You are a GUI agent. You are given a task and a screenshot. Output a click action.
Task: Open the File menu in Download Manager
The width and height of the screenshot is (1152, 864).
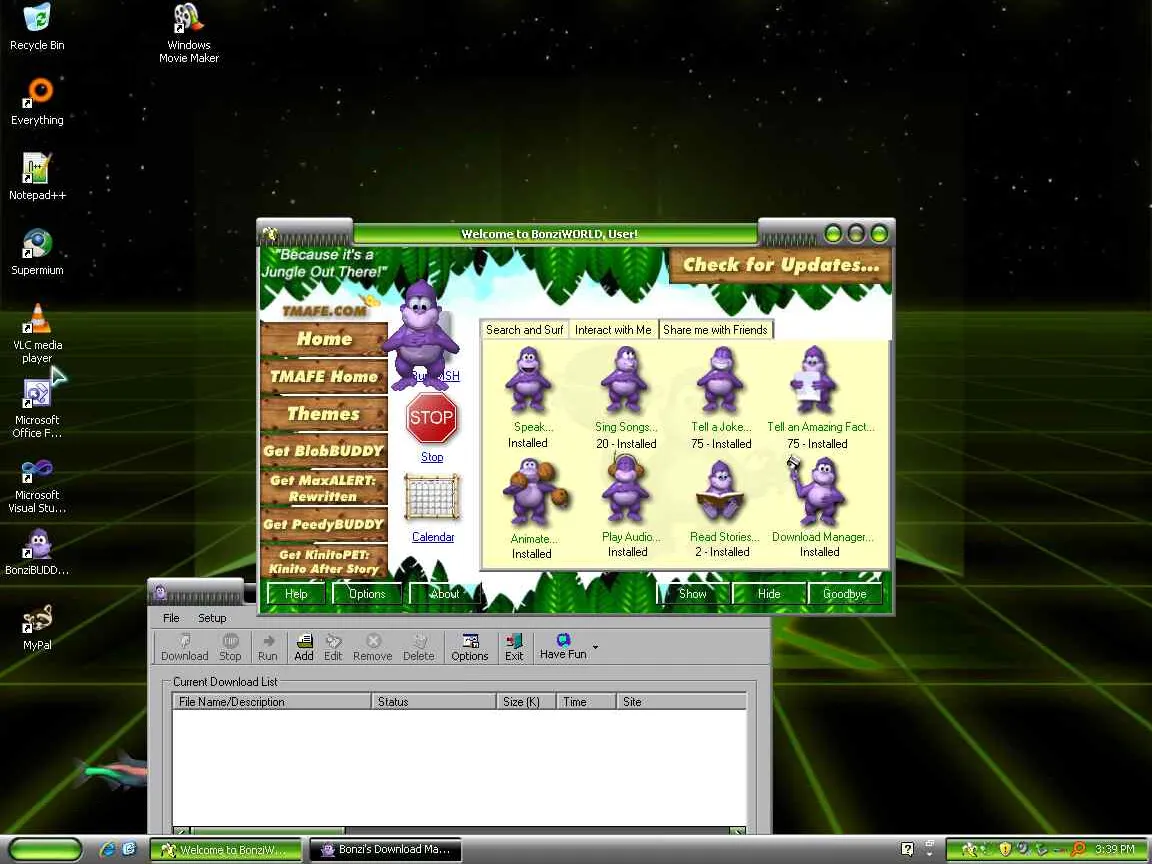[171, 618]
